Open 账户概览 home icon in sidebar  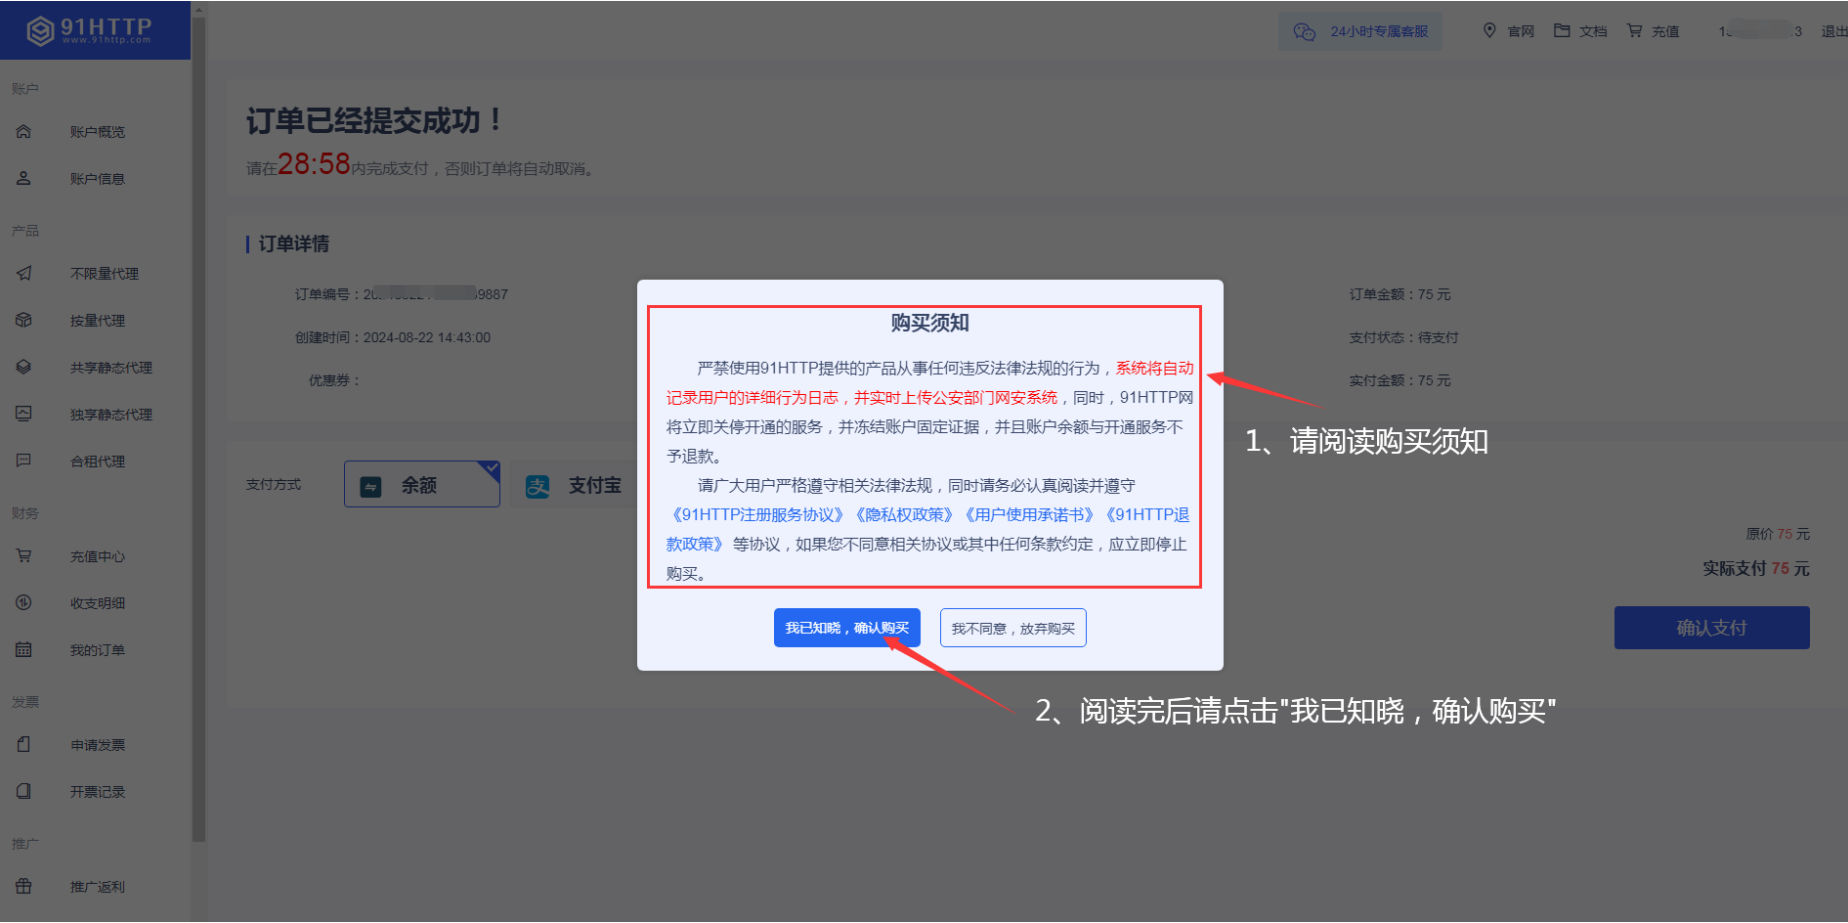coord(24,131)
